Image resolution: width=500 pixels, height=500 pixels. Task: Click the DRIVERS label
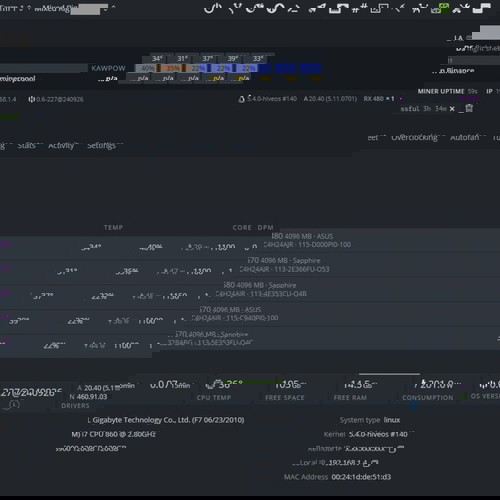coord(75,406)
